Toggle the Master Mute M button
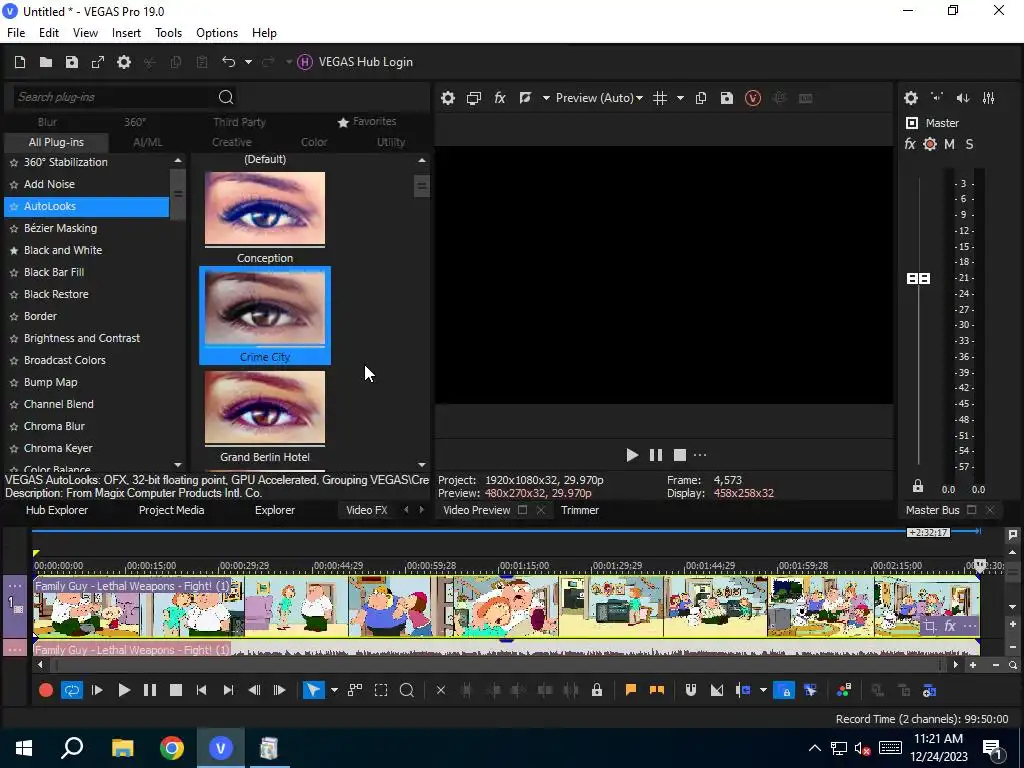The image size is (1024, 768). pyautogui.click(x=950, y=144)
